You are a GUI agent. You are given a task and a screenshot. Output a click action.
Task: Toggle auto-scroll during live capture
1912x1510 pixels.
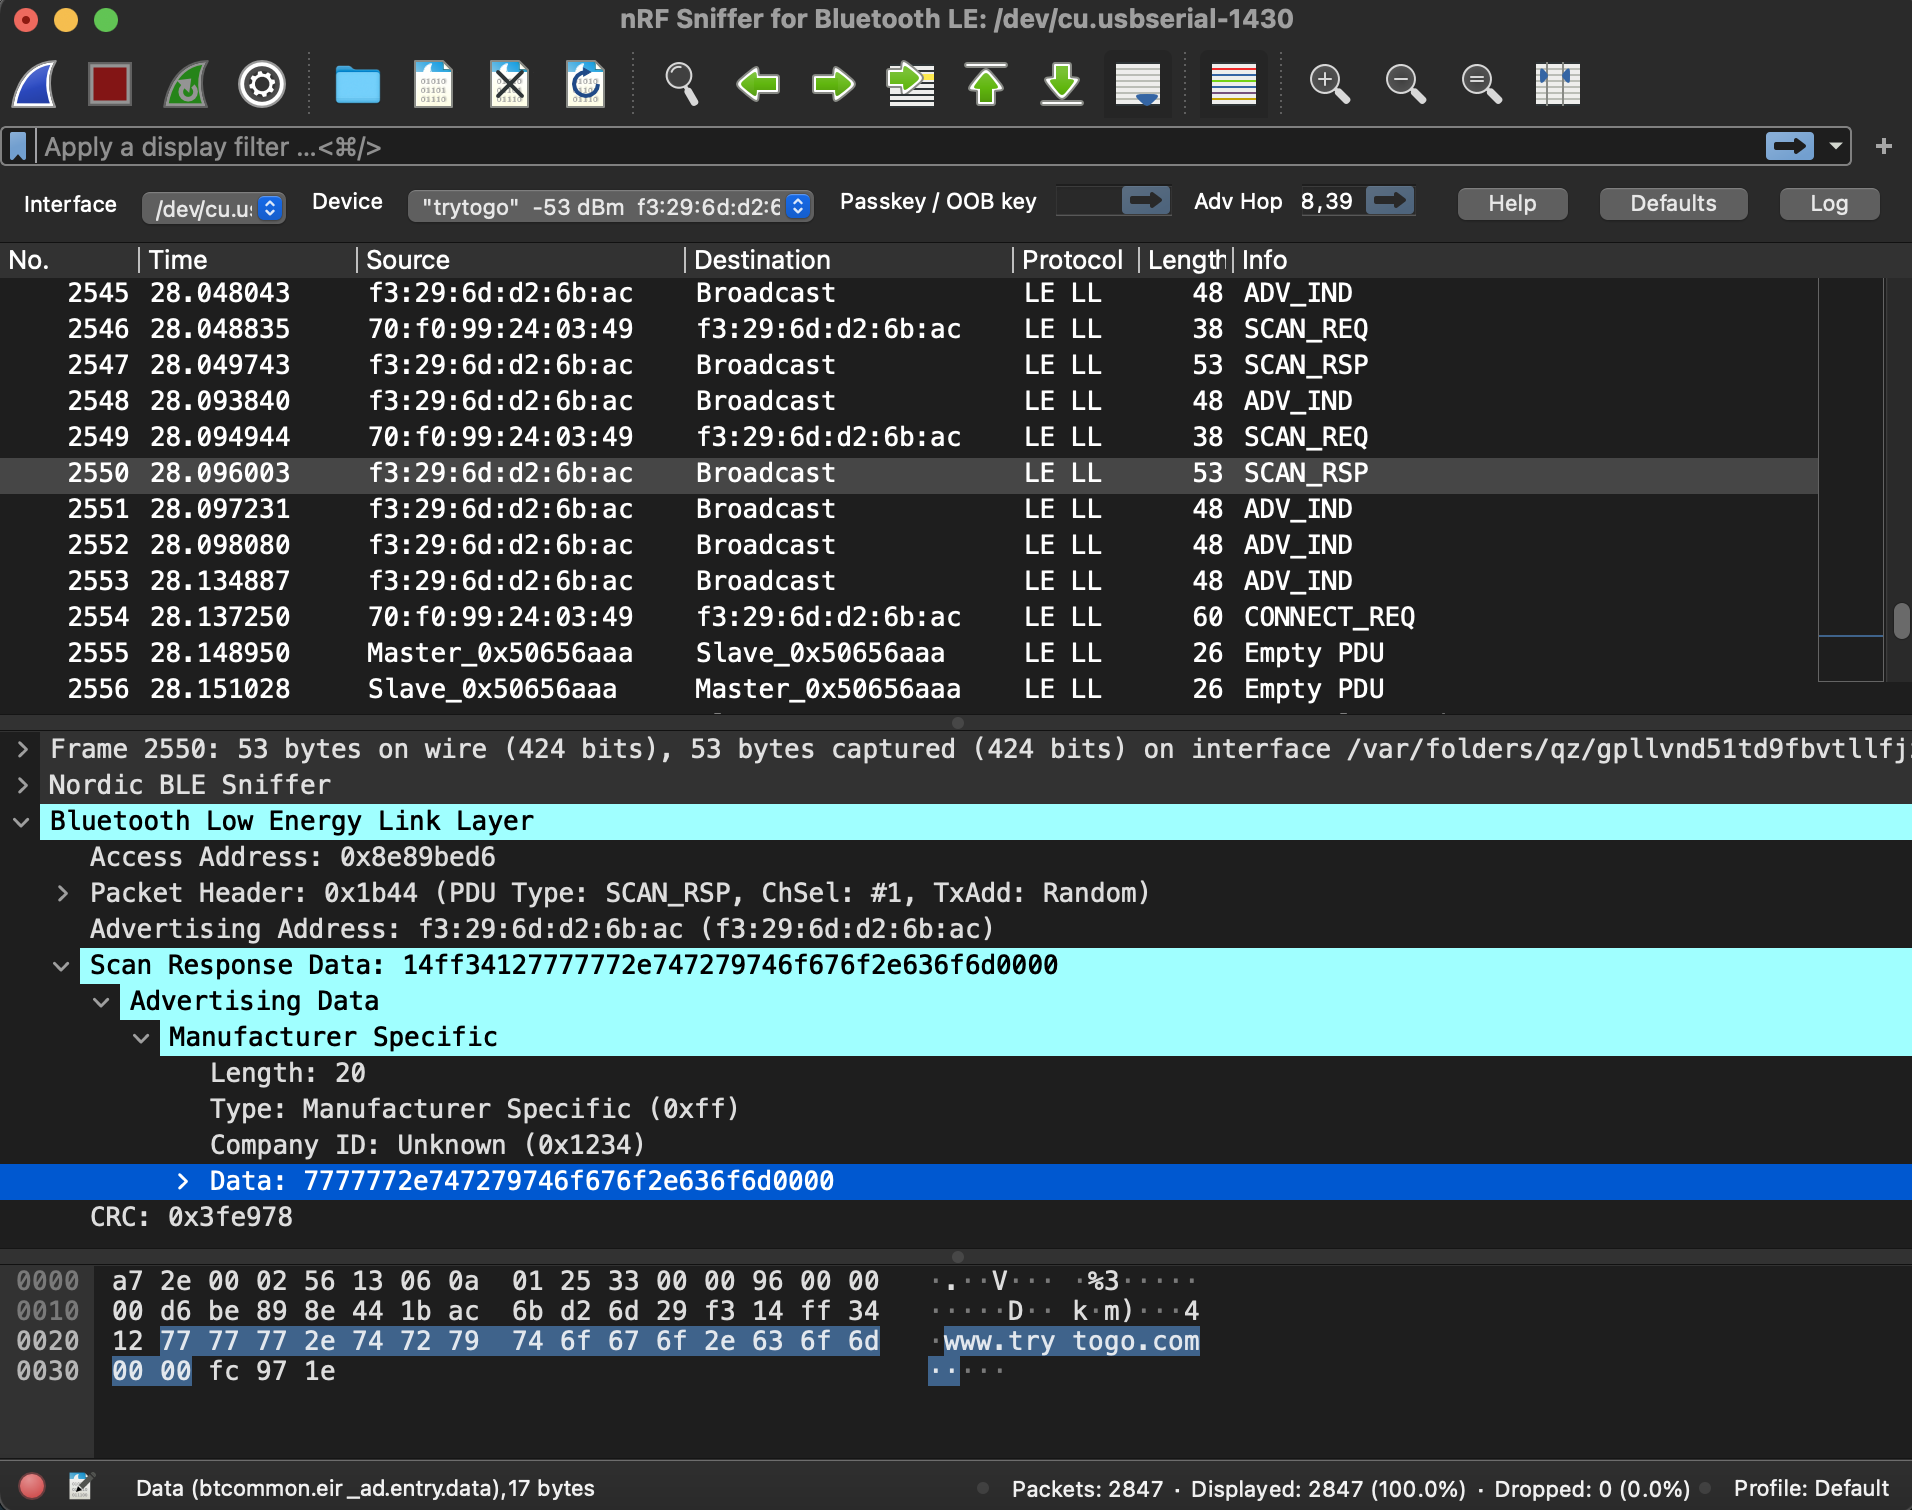tap(1138, 84)
